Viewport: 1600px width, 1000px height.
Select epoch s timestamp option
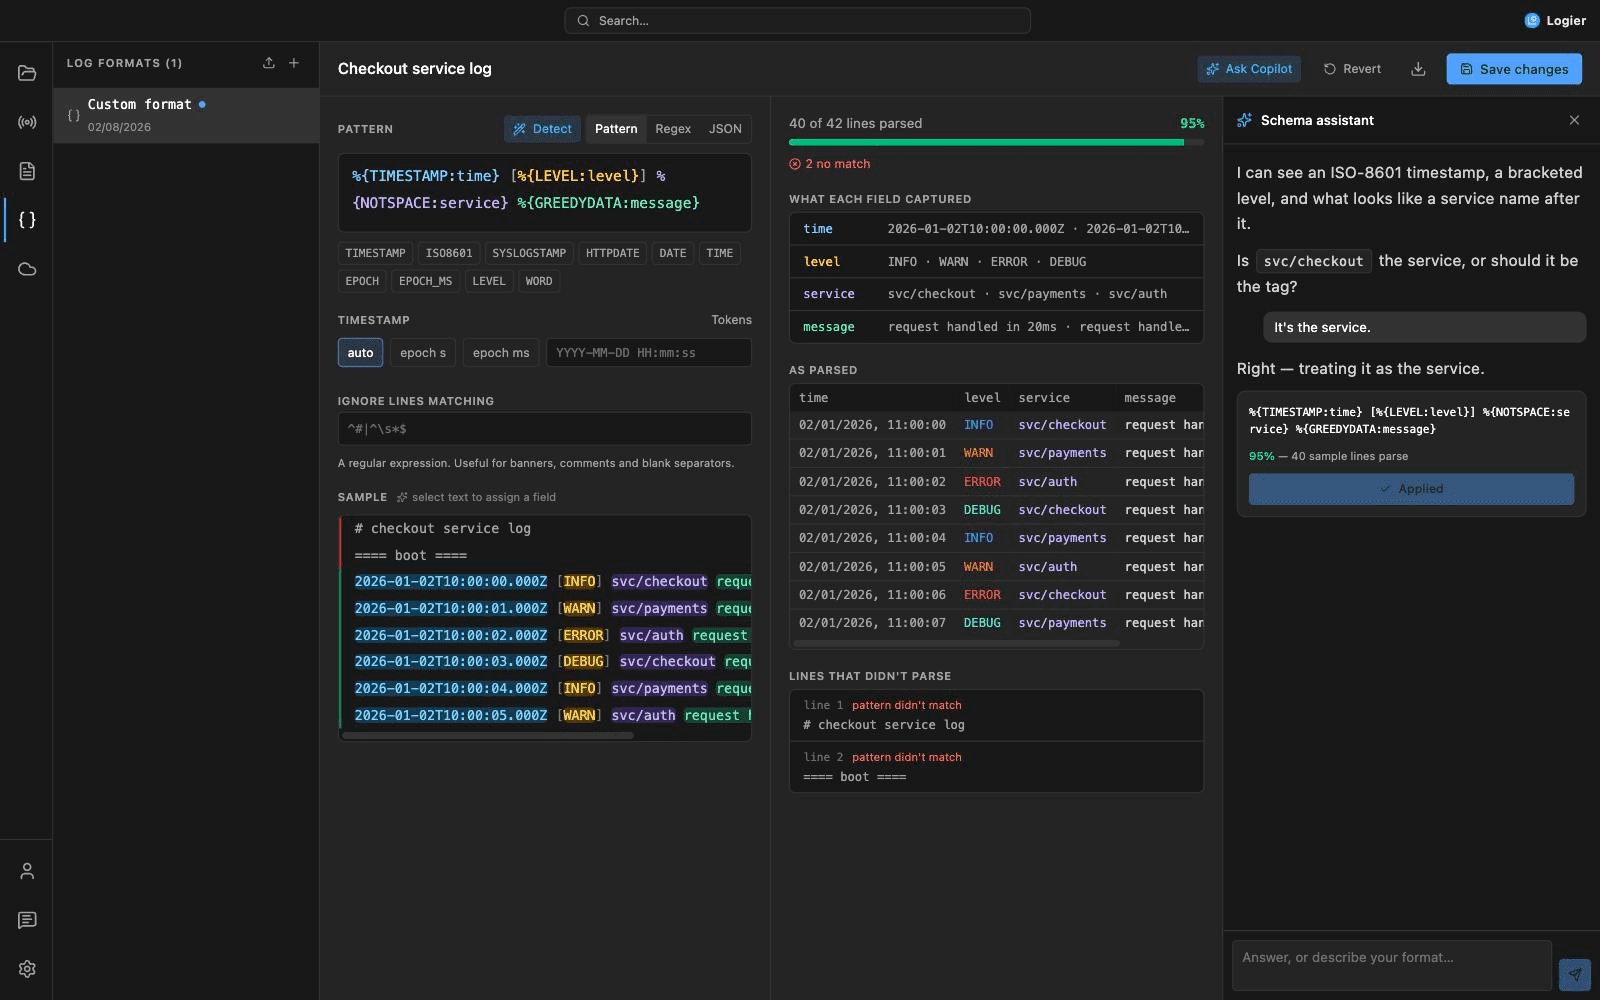[423, 353]
